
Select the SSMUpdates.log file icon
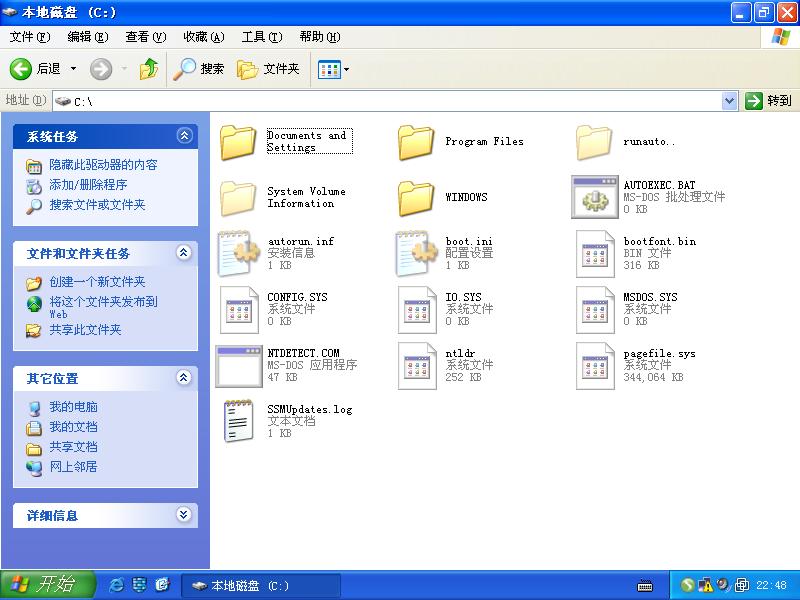pyautogui.click(x=239, y=421)
